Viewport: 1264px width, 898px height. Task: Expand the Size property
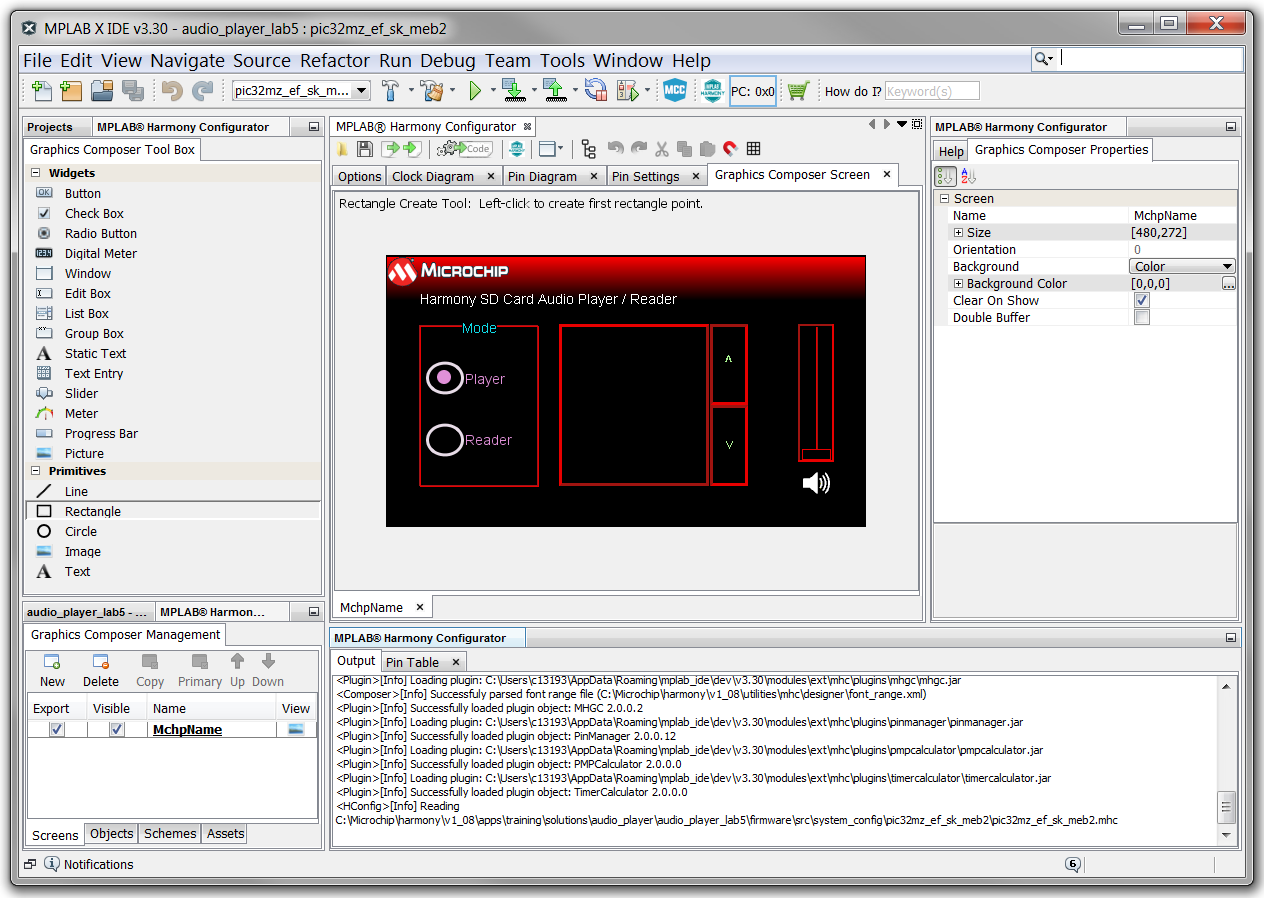tap(958, 233)
